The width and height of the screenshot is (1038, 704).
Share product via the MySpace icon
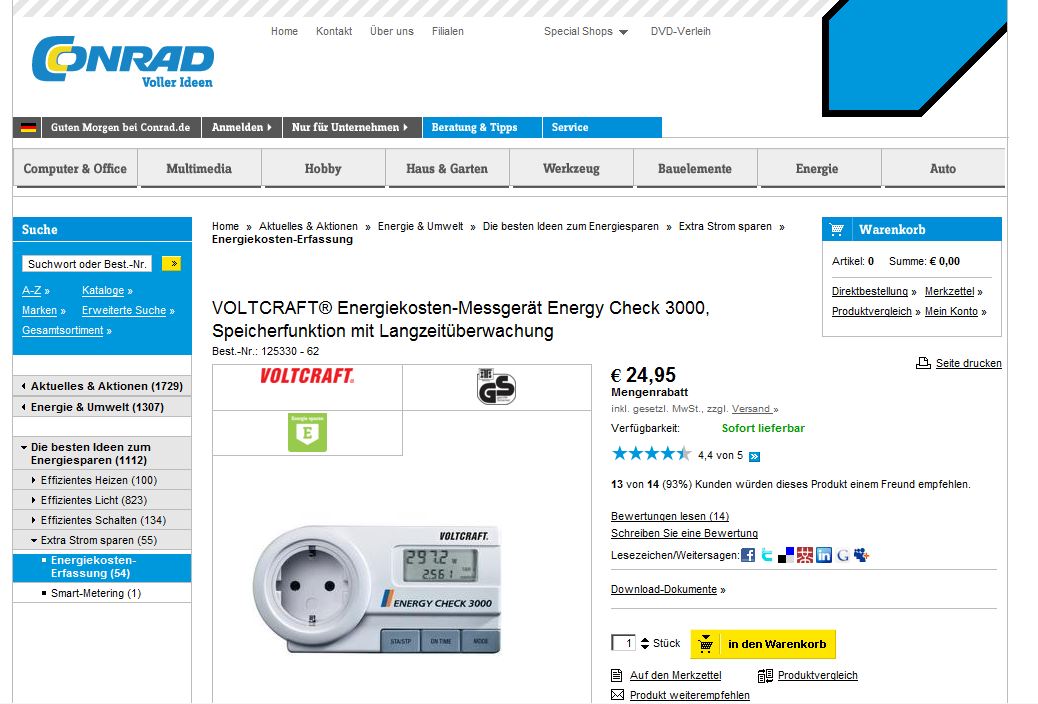(x=861, y=555)
